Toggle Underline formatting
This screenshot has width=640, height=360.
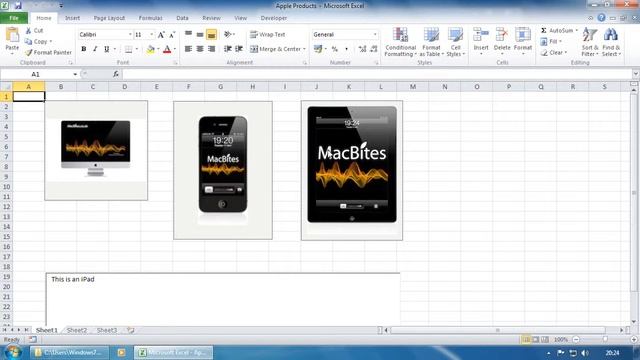click(x=107, y=49)
